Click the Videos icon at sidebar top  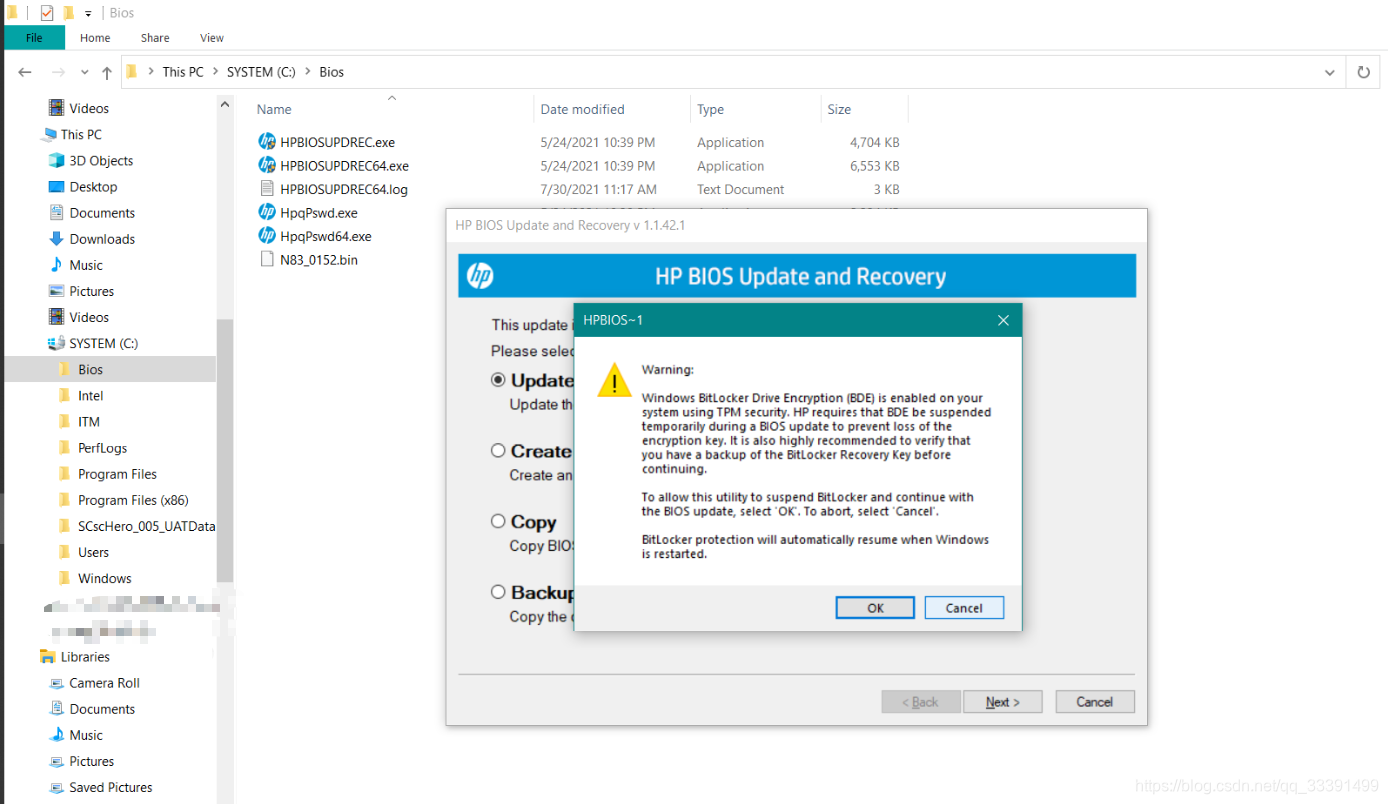(57, 108)
